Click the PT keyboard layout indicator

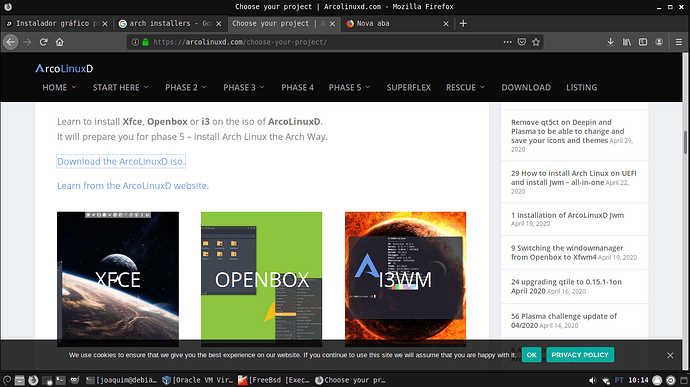(619, 380)
